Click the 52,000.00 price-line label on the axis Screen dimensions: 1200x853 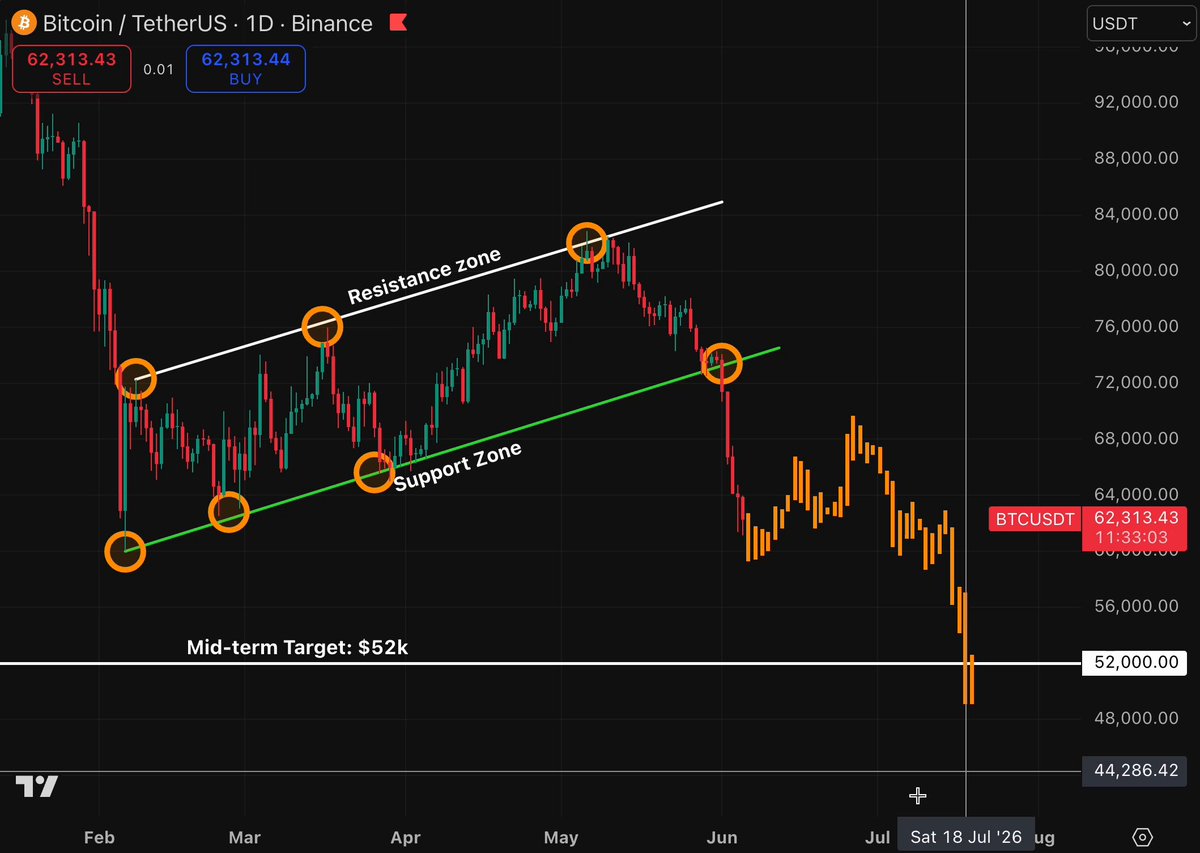pyautogui.click(x=1136, y=662)
